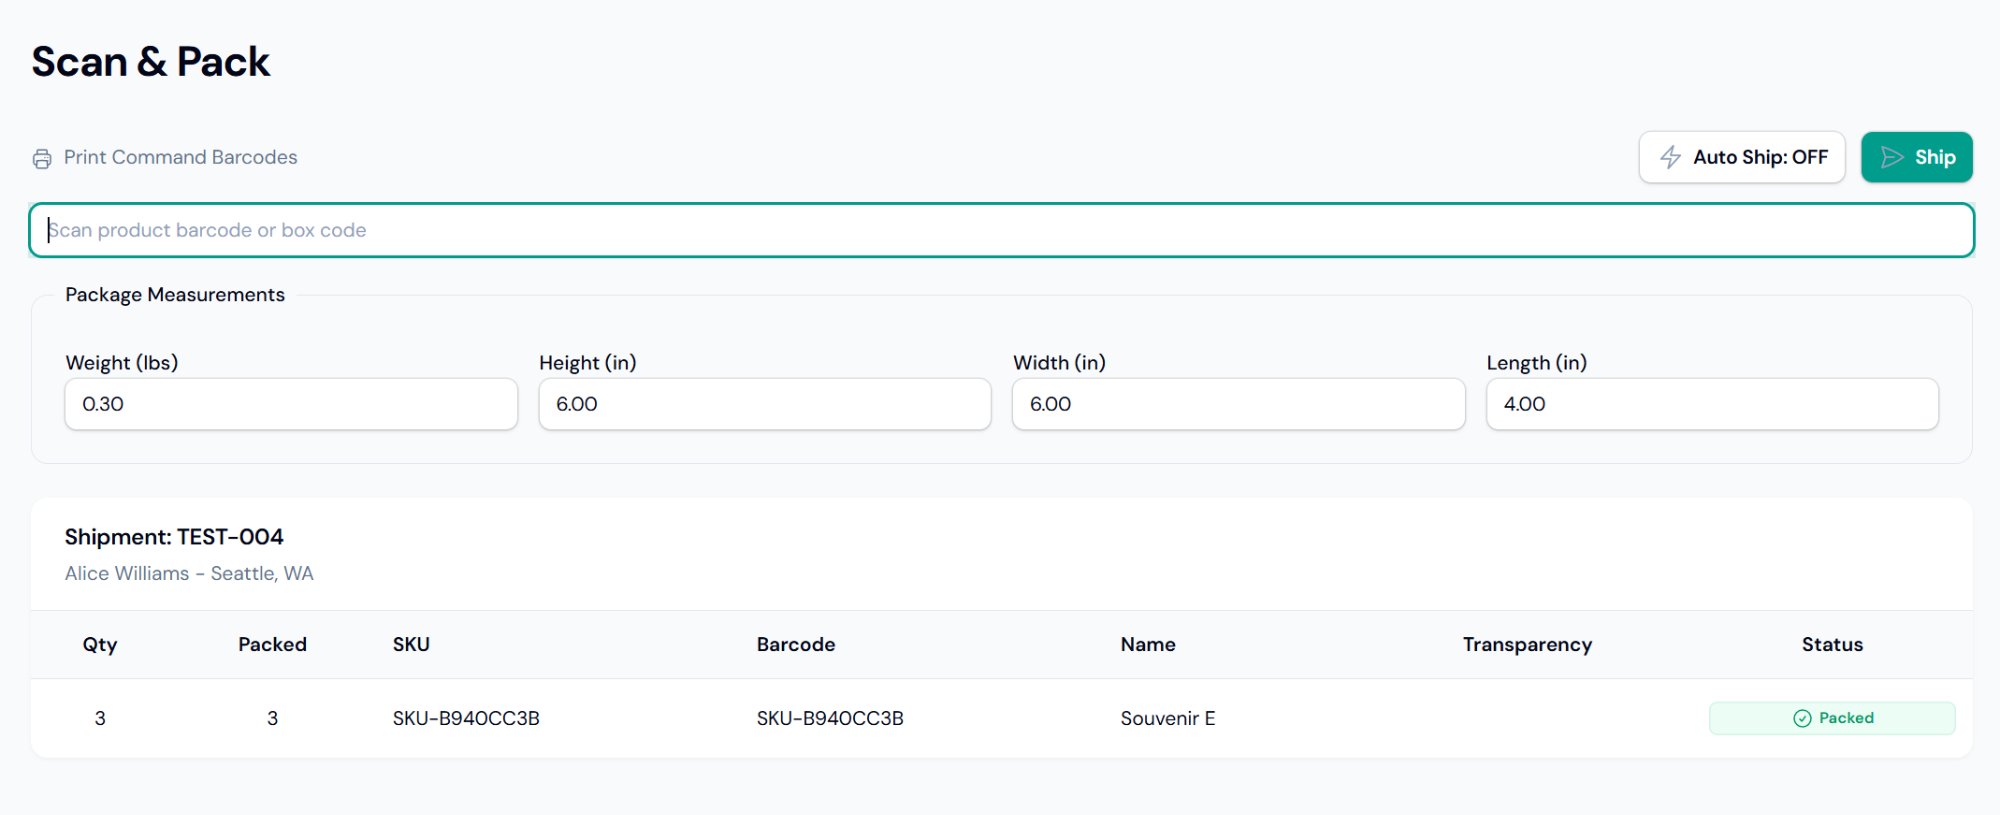Click the Length field with 4.00

(x=1711, y=404)
